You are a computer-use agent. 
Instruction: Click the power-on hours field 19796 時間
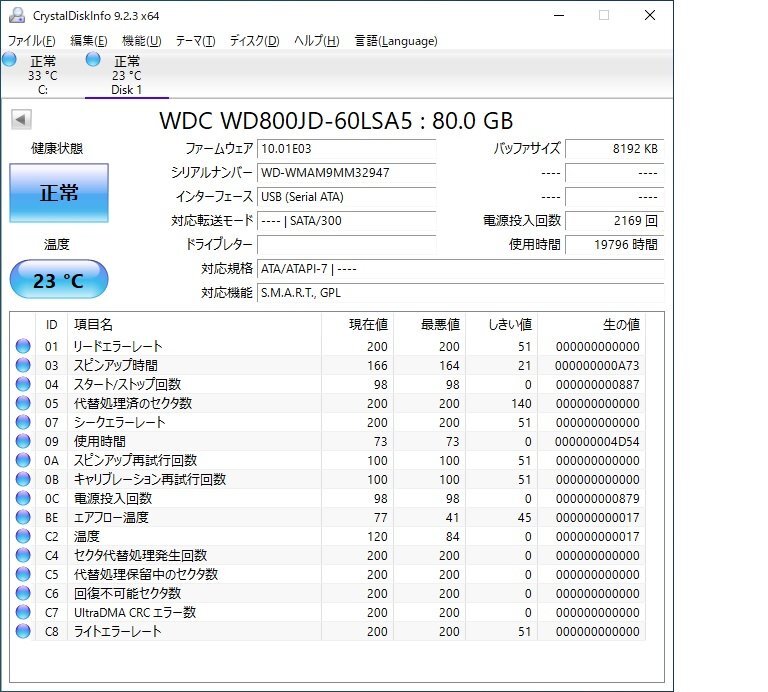click(615, 244)
